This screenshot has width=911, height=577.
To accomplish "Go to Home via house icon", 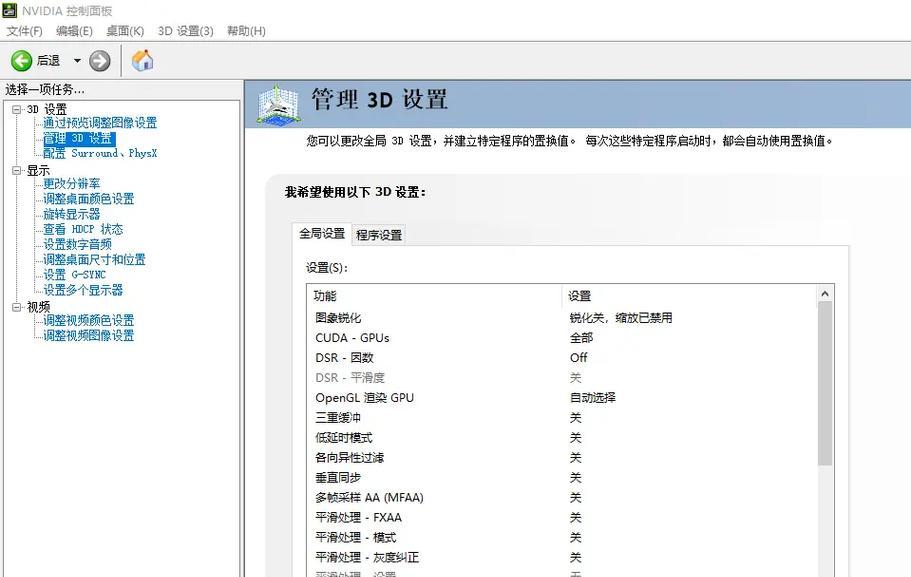I will click(142, 60).
